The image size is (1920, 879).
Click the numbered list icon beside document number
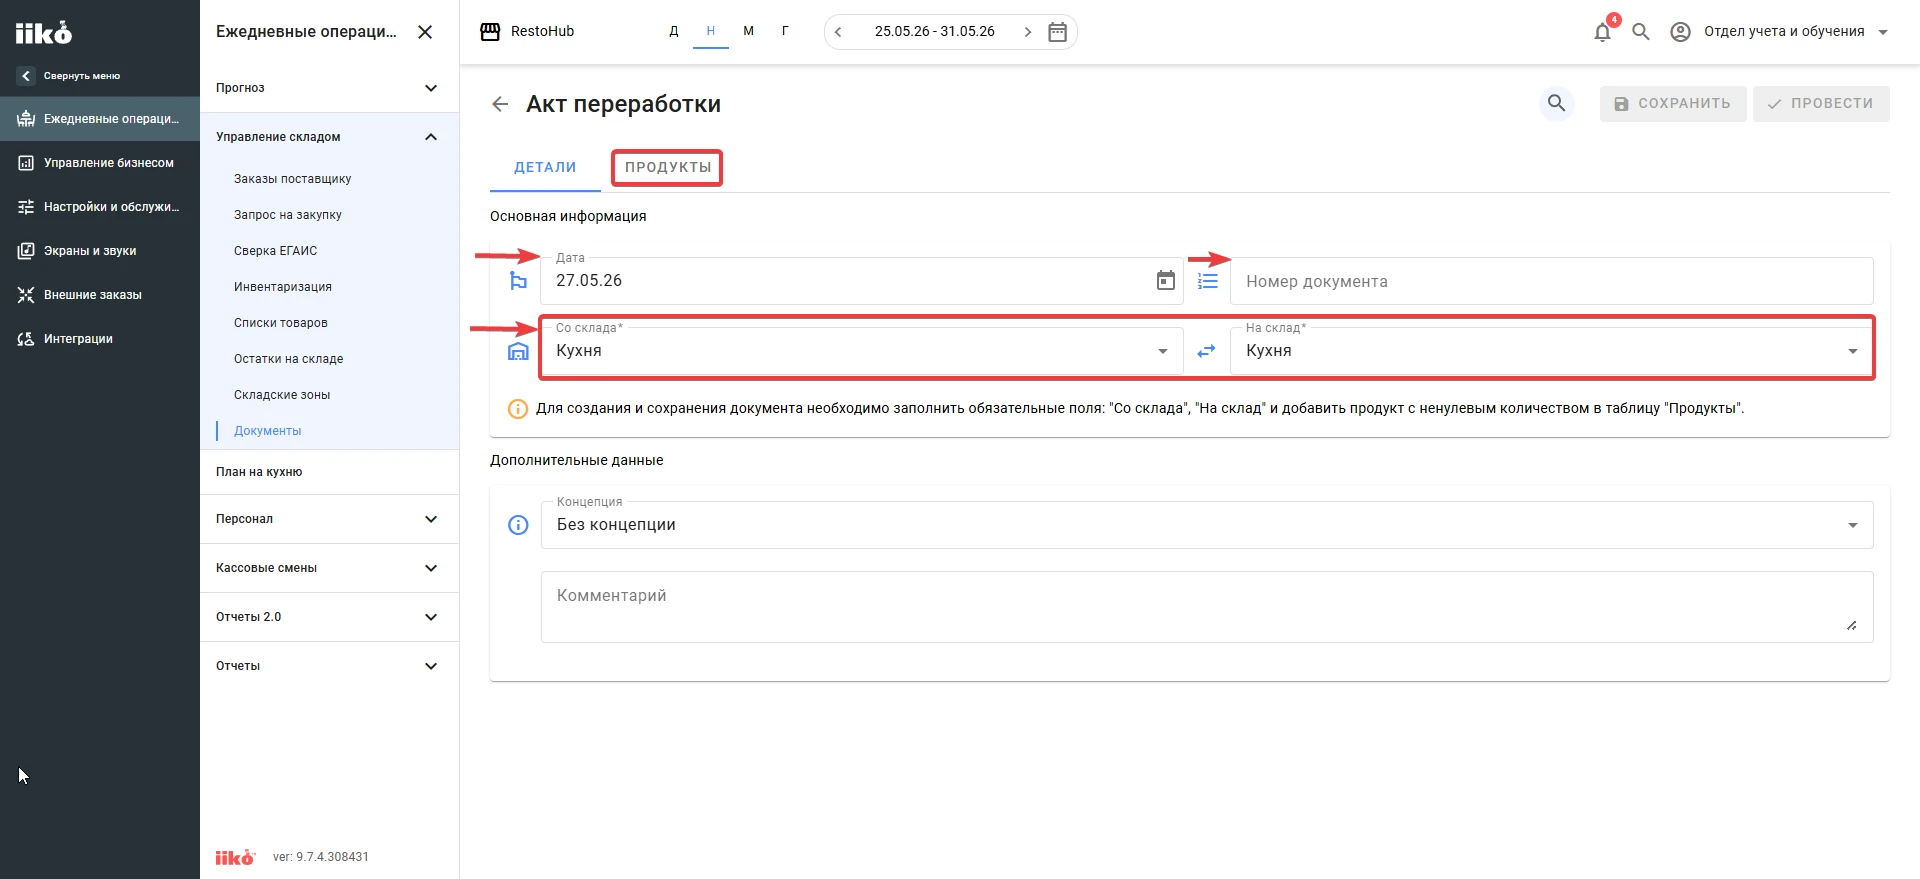point(1208,281)
